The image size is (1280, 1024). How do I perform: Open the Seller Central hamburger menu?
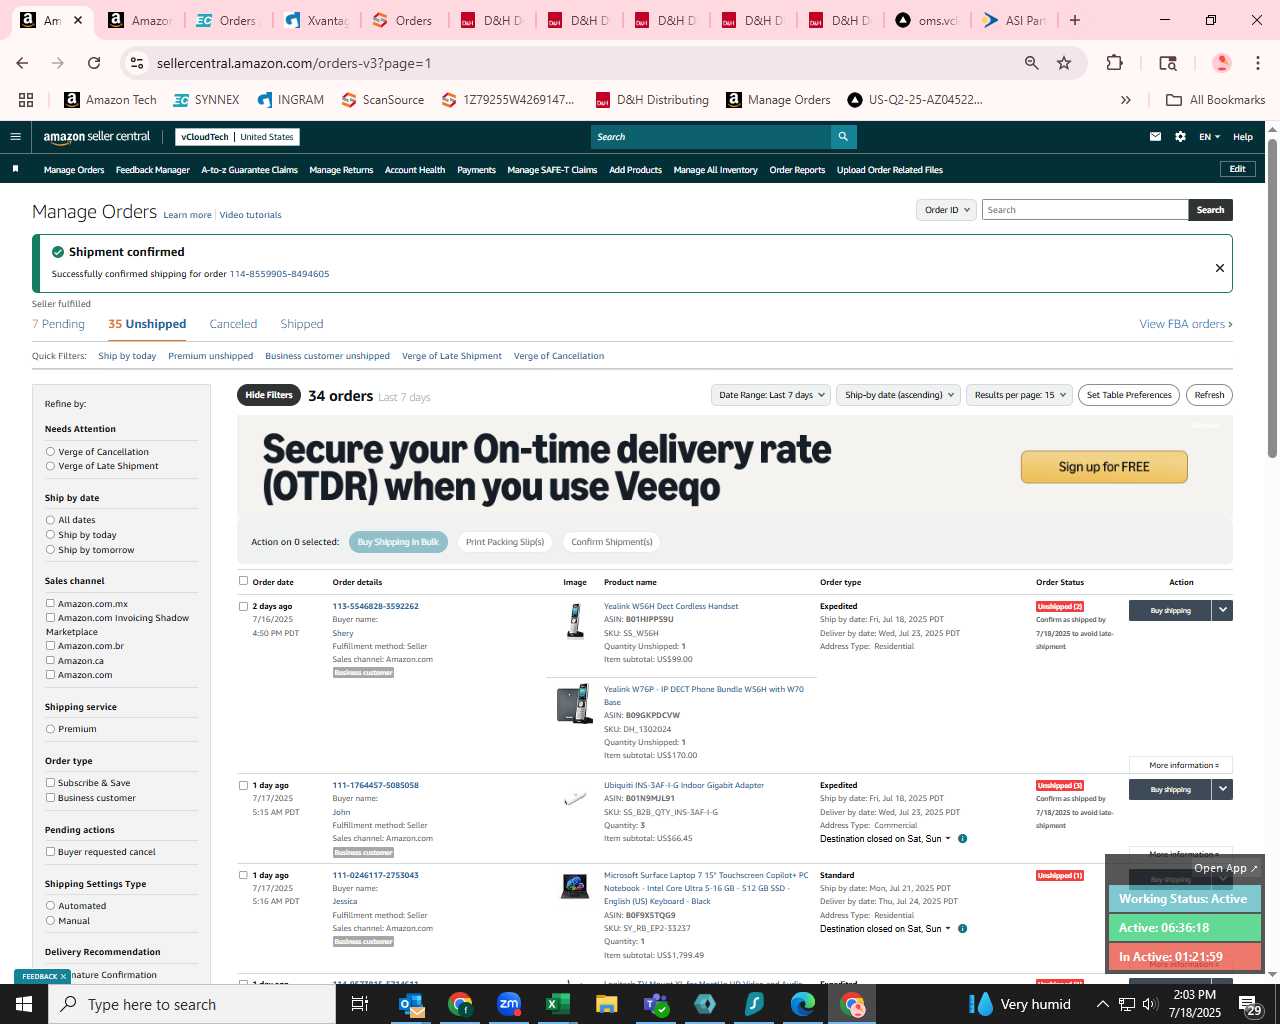(x=15, y=137)
